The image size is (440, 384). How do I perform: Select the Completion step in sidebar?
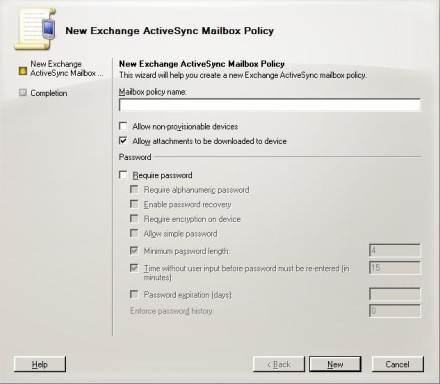coord(43,93)
